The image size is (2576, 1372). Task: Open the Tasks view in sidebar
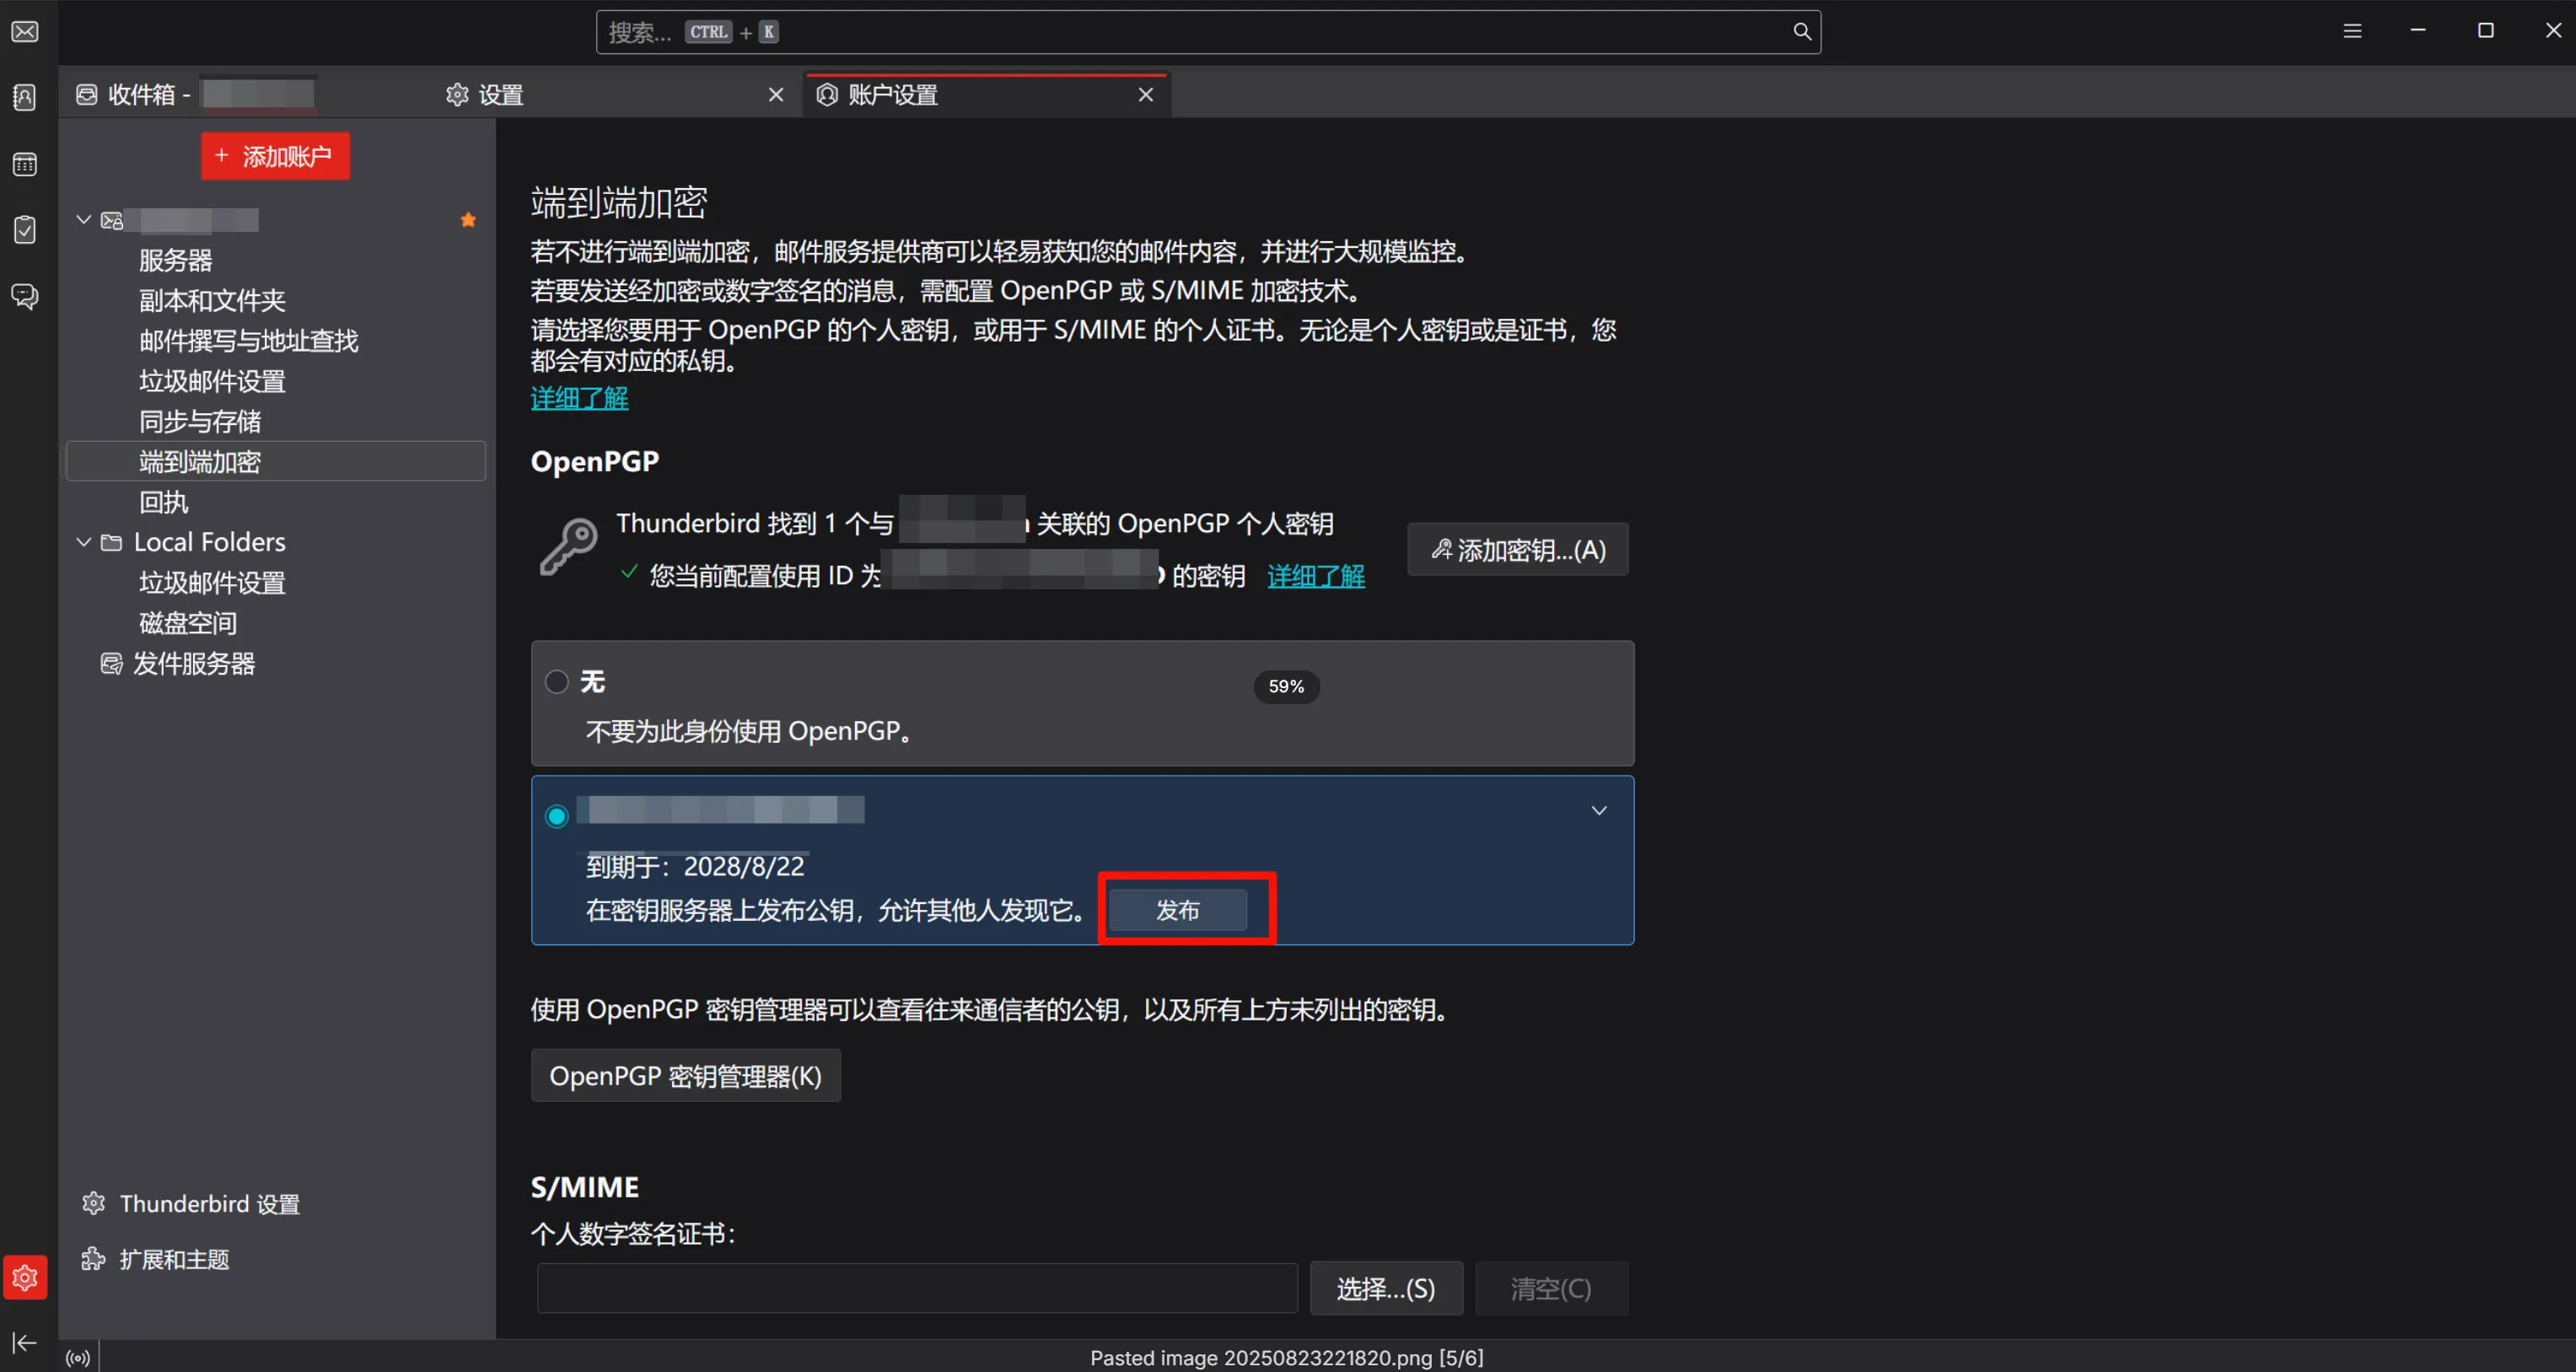click(x=24, y=229)
